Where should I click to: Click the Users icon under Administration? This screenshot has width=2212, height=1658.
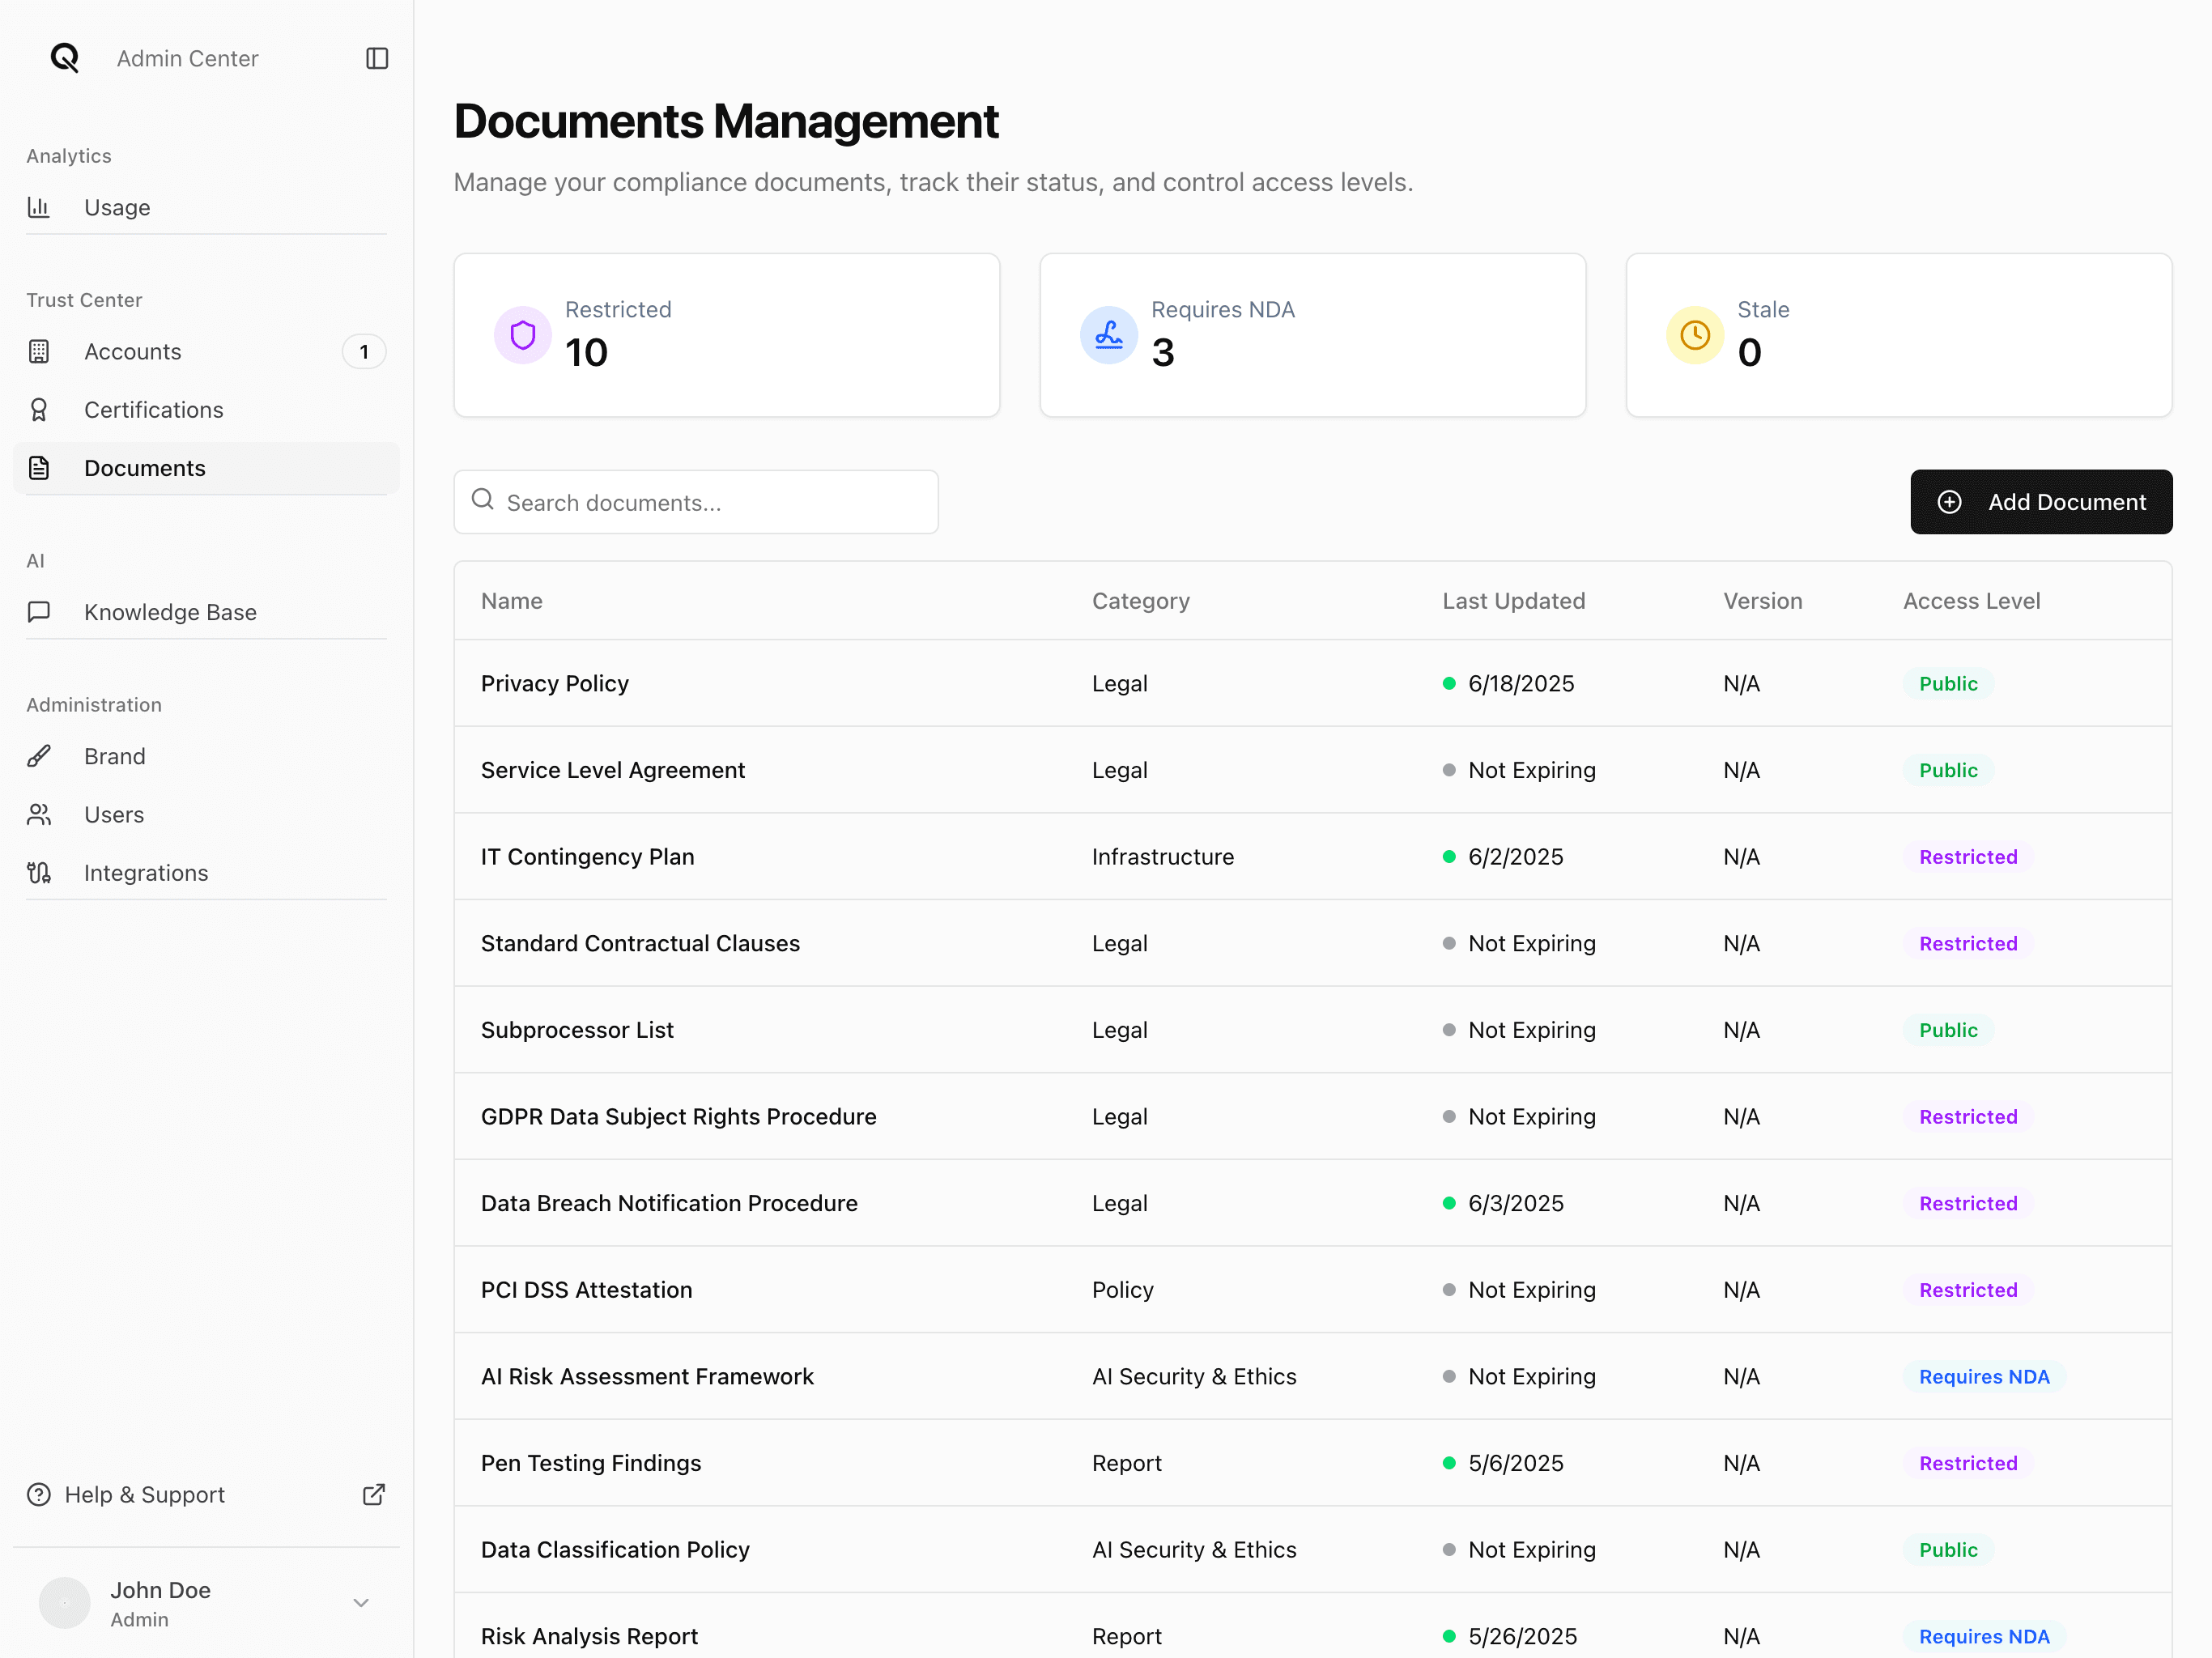40,814
